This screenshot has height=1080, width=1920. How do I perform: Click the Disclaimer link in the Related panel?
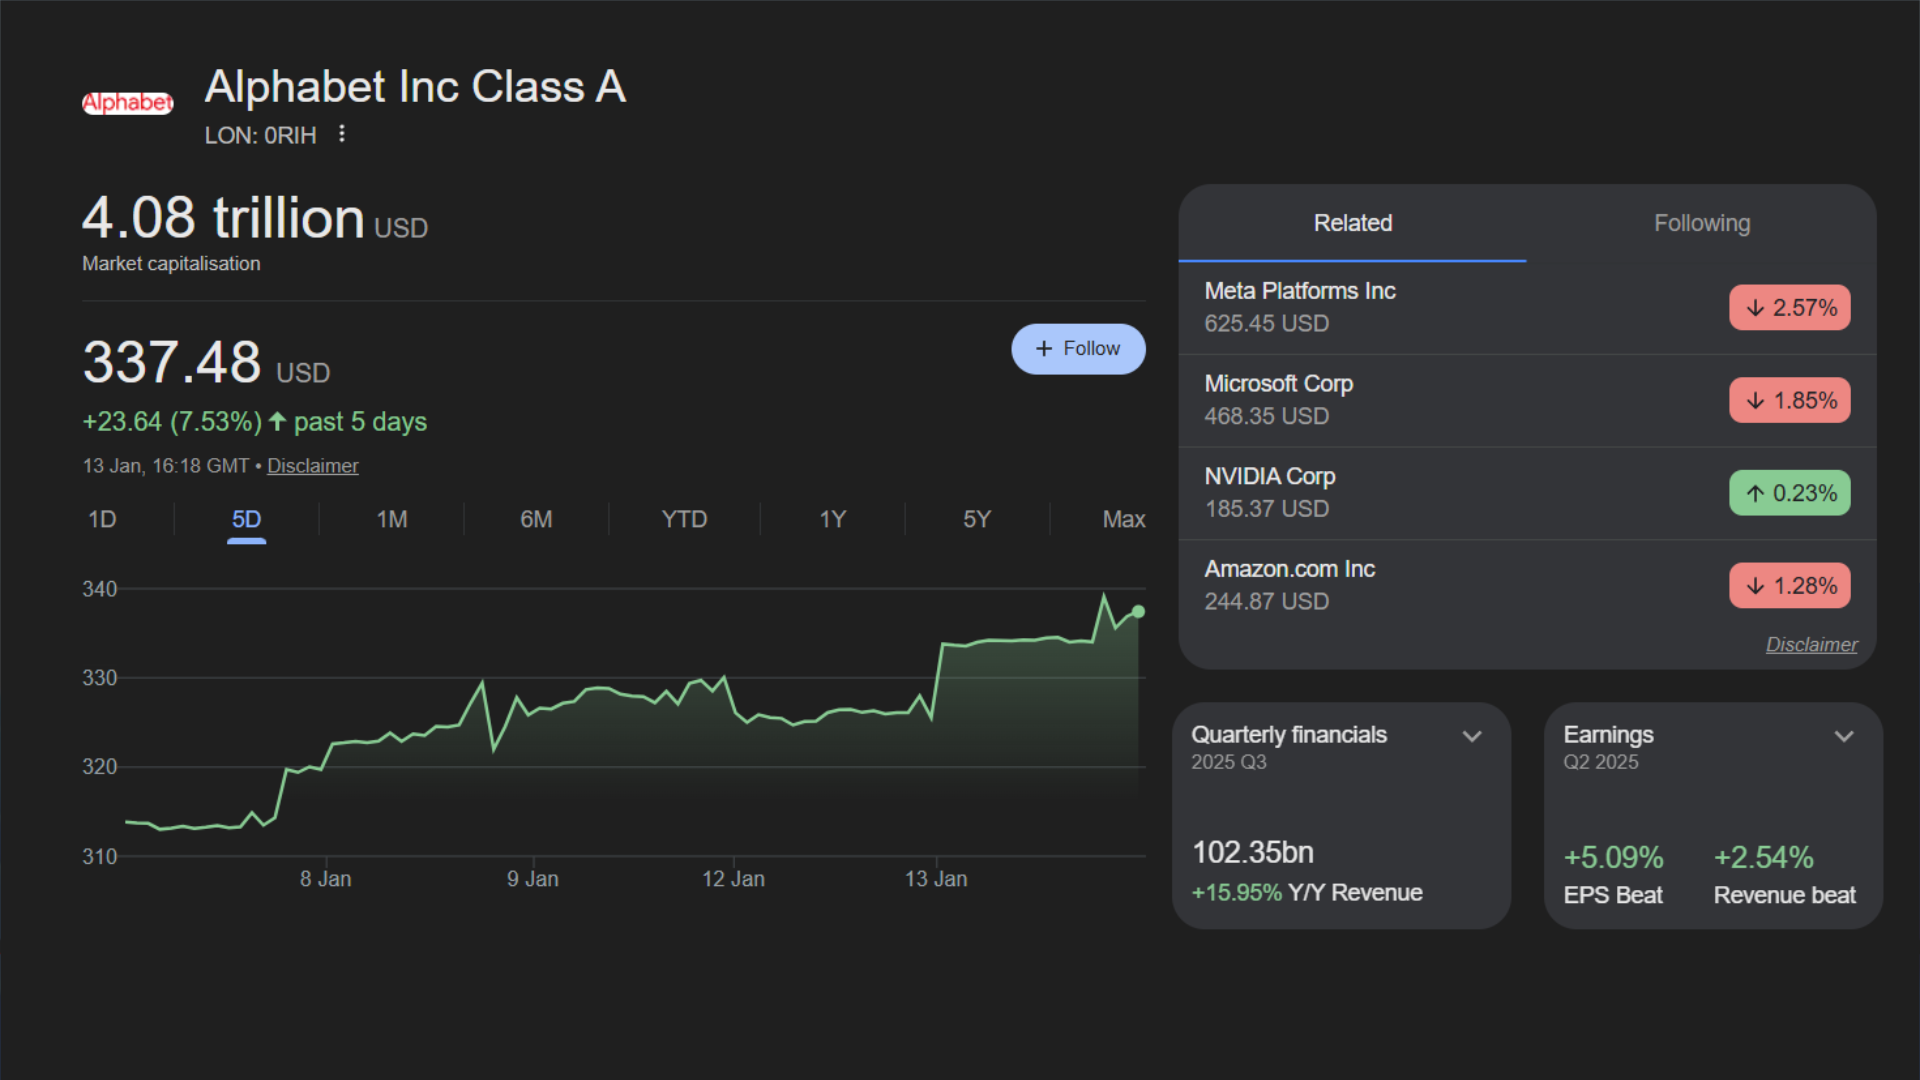click(1812, 644)
